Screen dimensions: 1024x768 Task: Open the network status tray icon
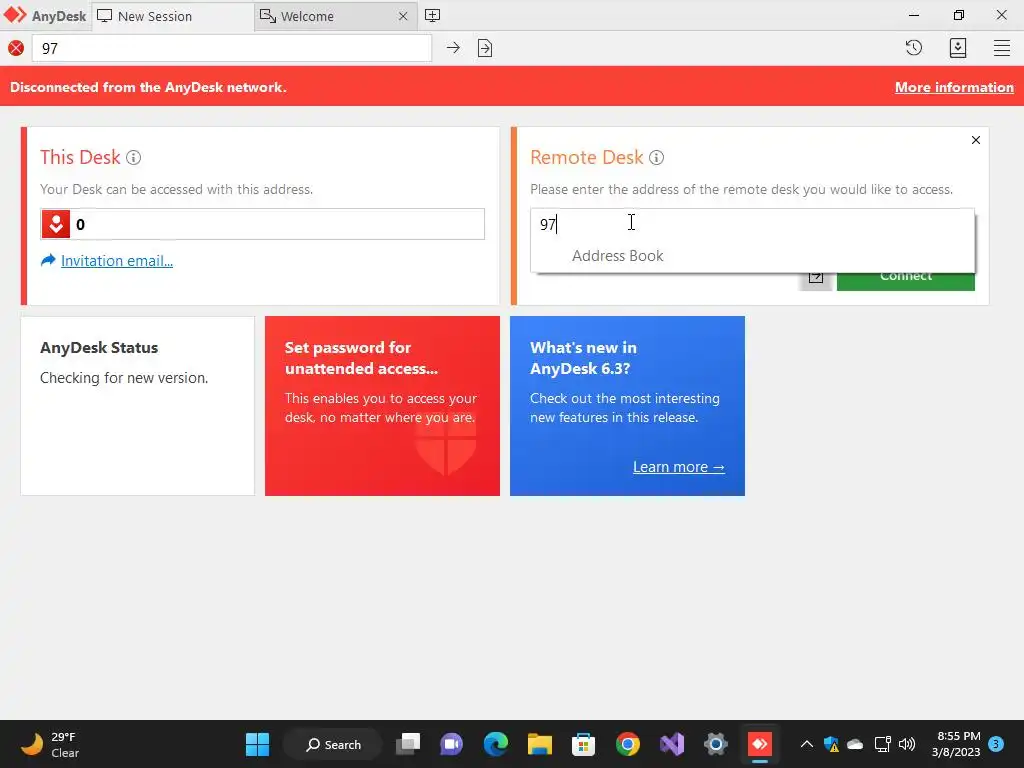(882, 744)
